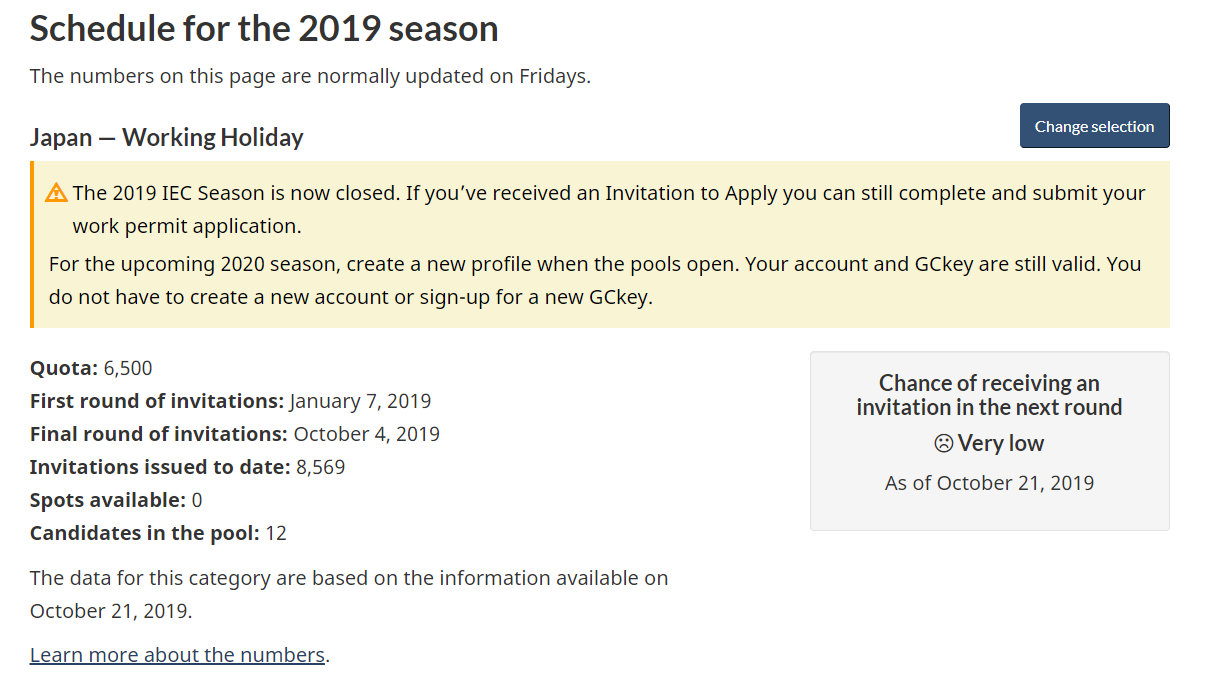Viewport: 1212px width, 691px height.
Task: Click the Japan — Working Holiday subheading
Action: point(167,137)
